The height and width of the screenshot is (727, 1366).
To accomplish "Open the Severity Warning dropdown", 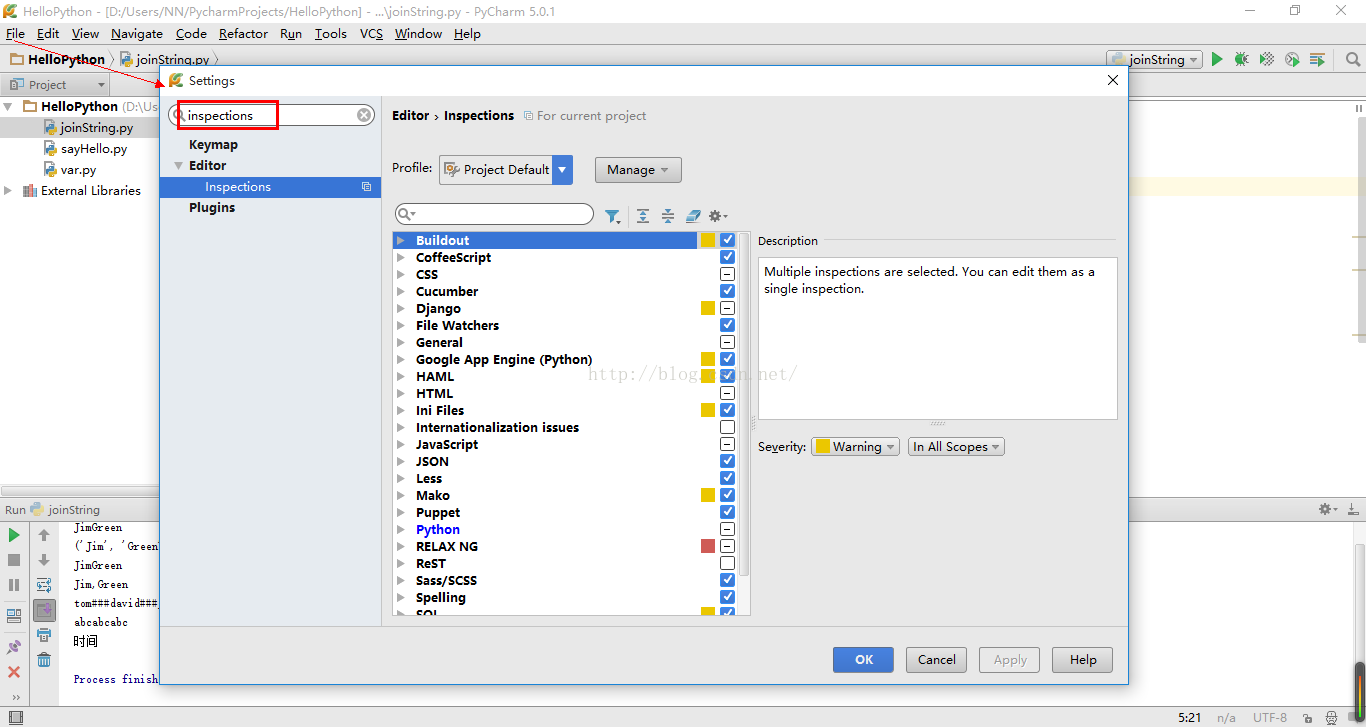I will 855,447.
